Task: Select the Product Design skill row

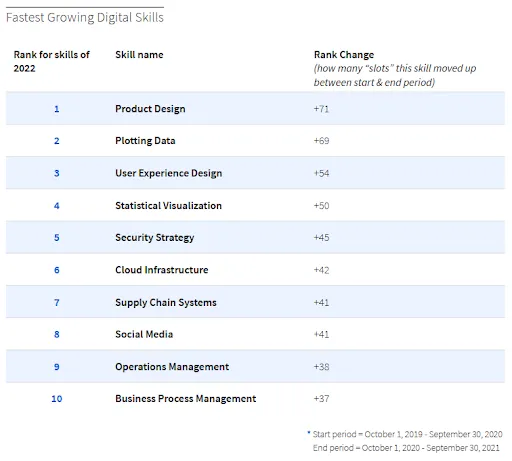Action: point(255,109)
